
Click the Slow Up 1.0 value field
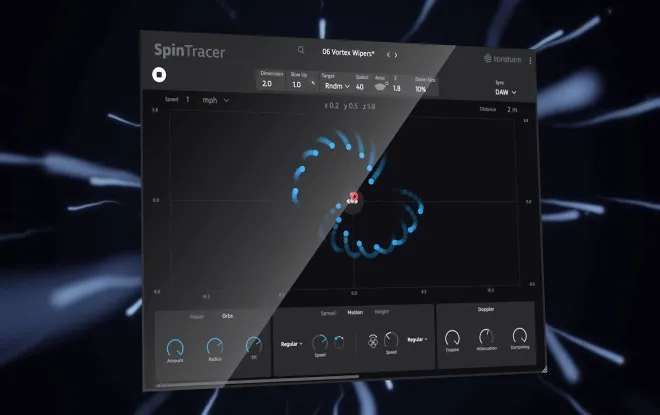(x=297, y=85)
